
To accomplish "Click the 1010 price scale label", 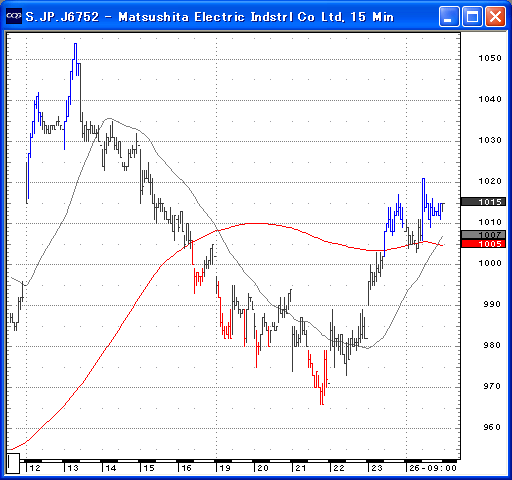I will click(x=490, y=222).
